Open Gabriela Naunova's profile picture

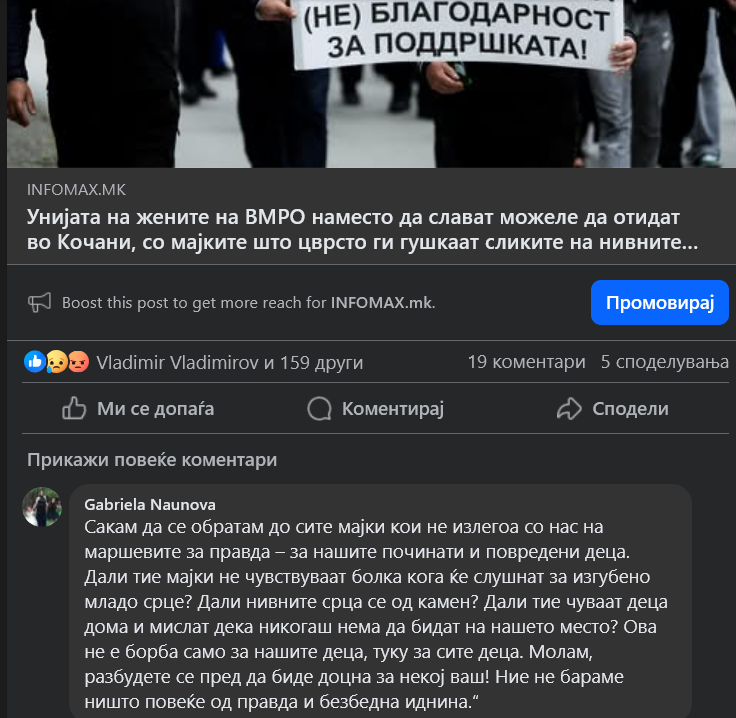[42, 507]
